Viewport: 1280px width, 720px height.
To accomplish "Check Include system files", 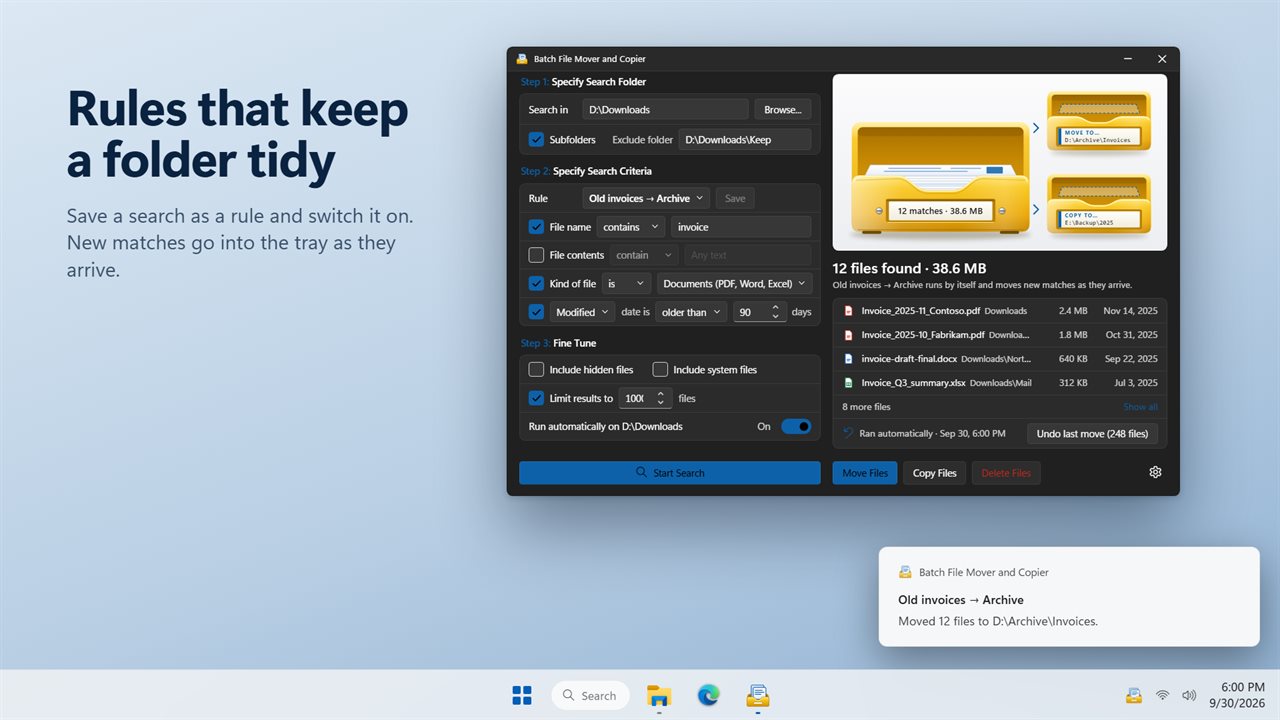I will pyautogui.click(x=660, y=369).
